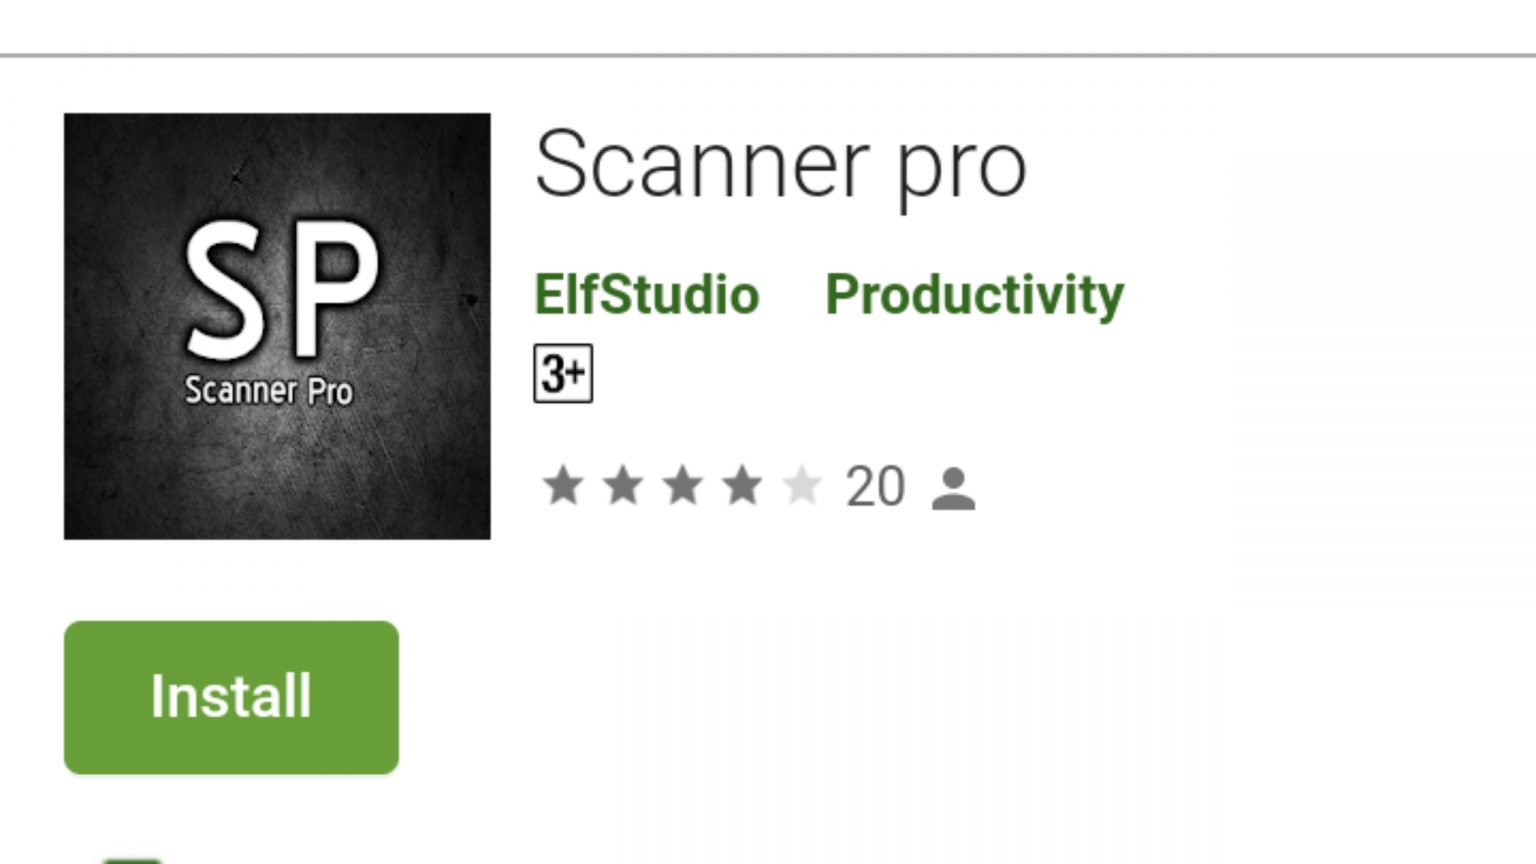Click the Scanner pro app title
1536x864 pixels.
click(x=780, y=165)
